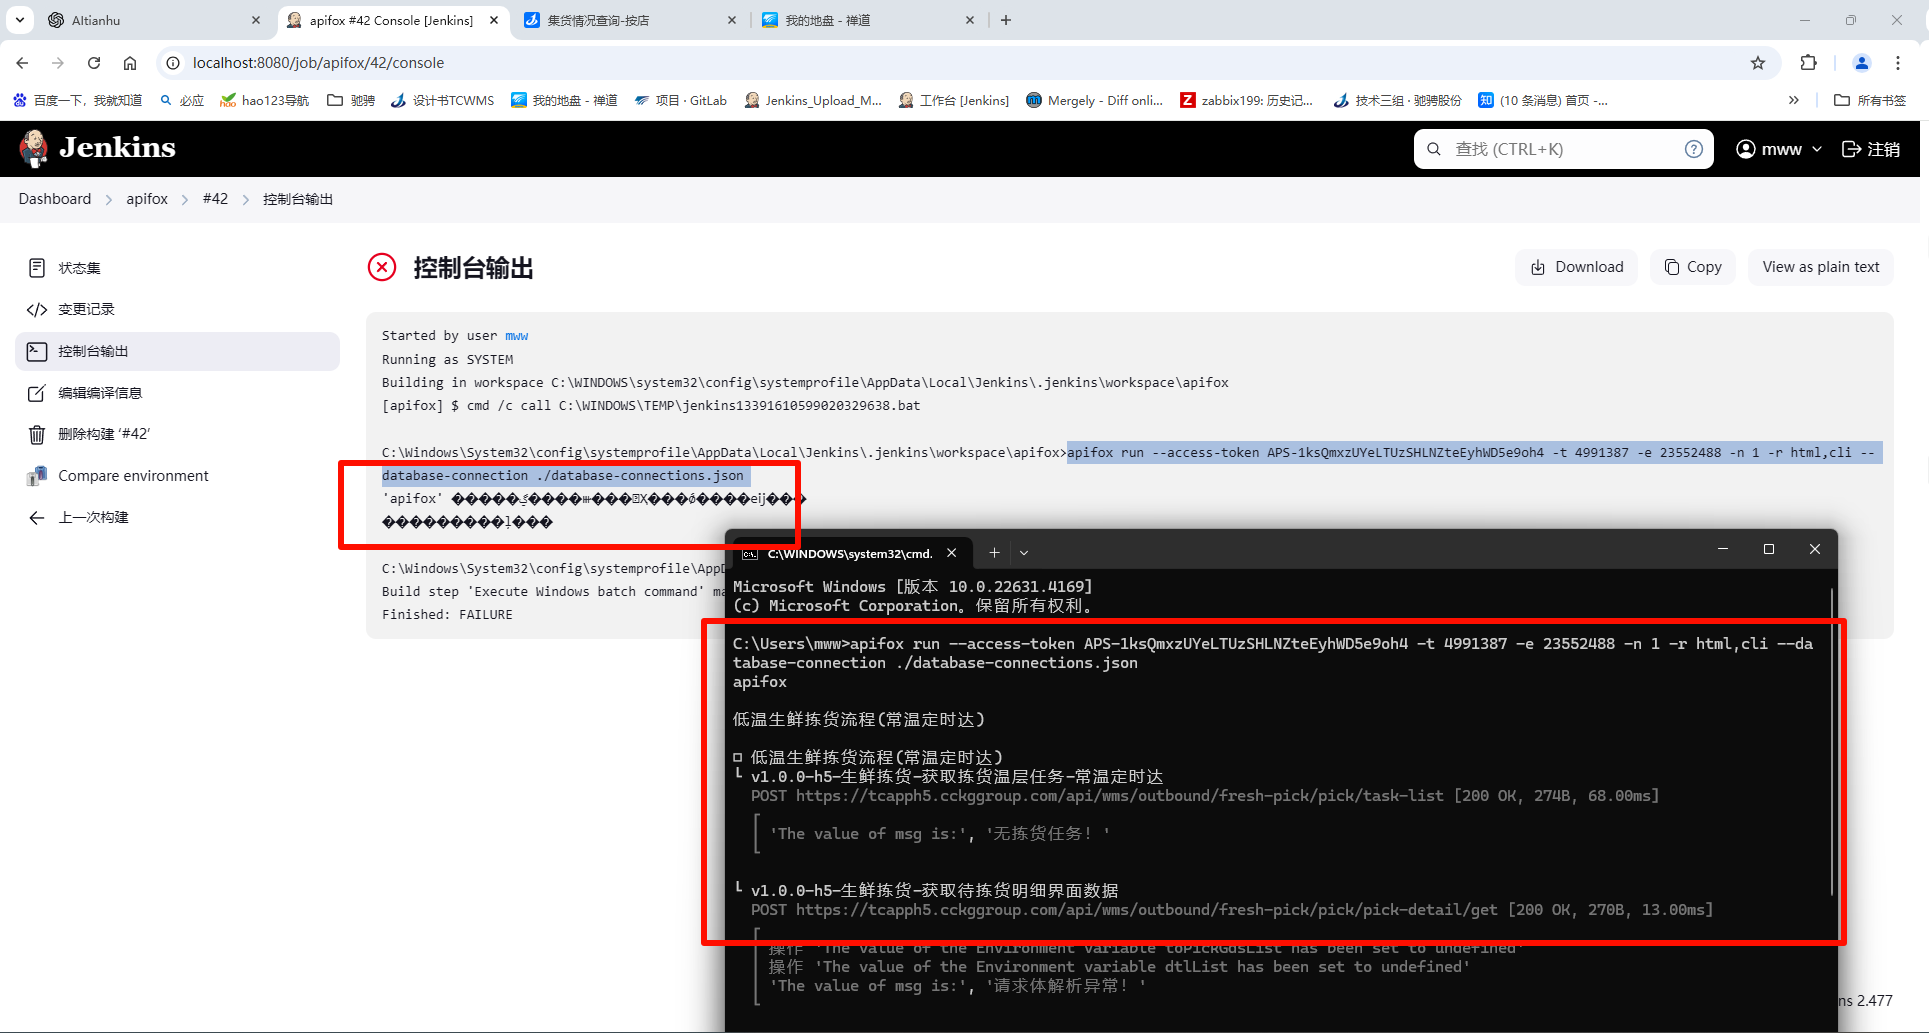Open the 所有书签 folder

1870,100
